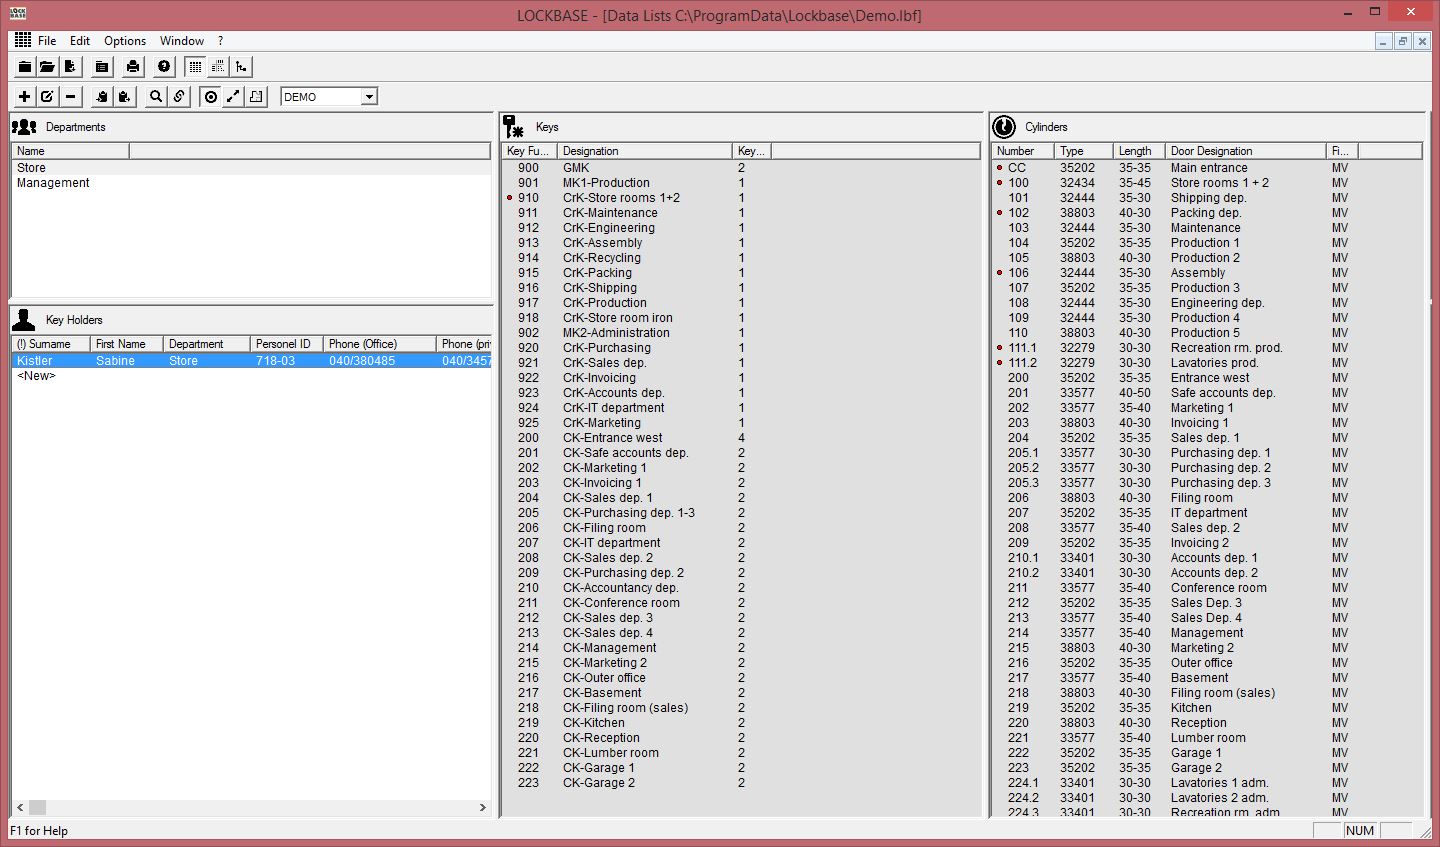Select the Management department row

(x=251, y=183)
